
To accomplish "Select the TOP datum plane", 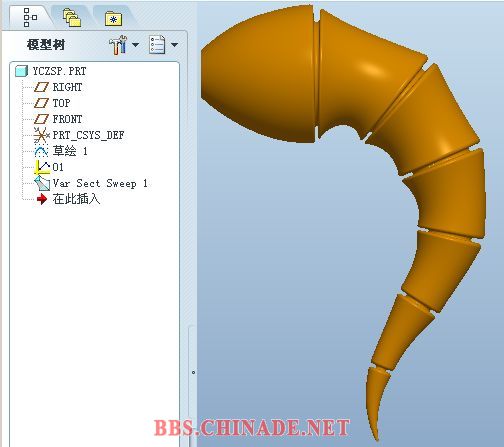I will tap(52, 103).
